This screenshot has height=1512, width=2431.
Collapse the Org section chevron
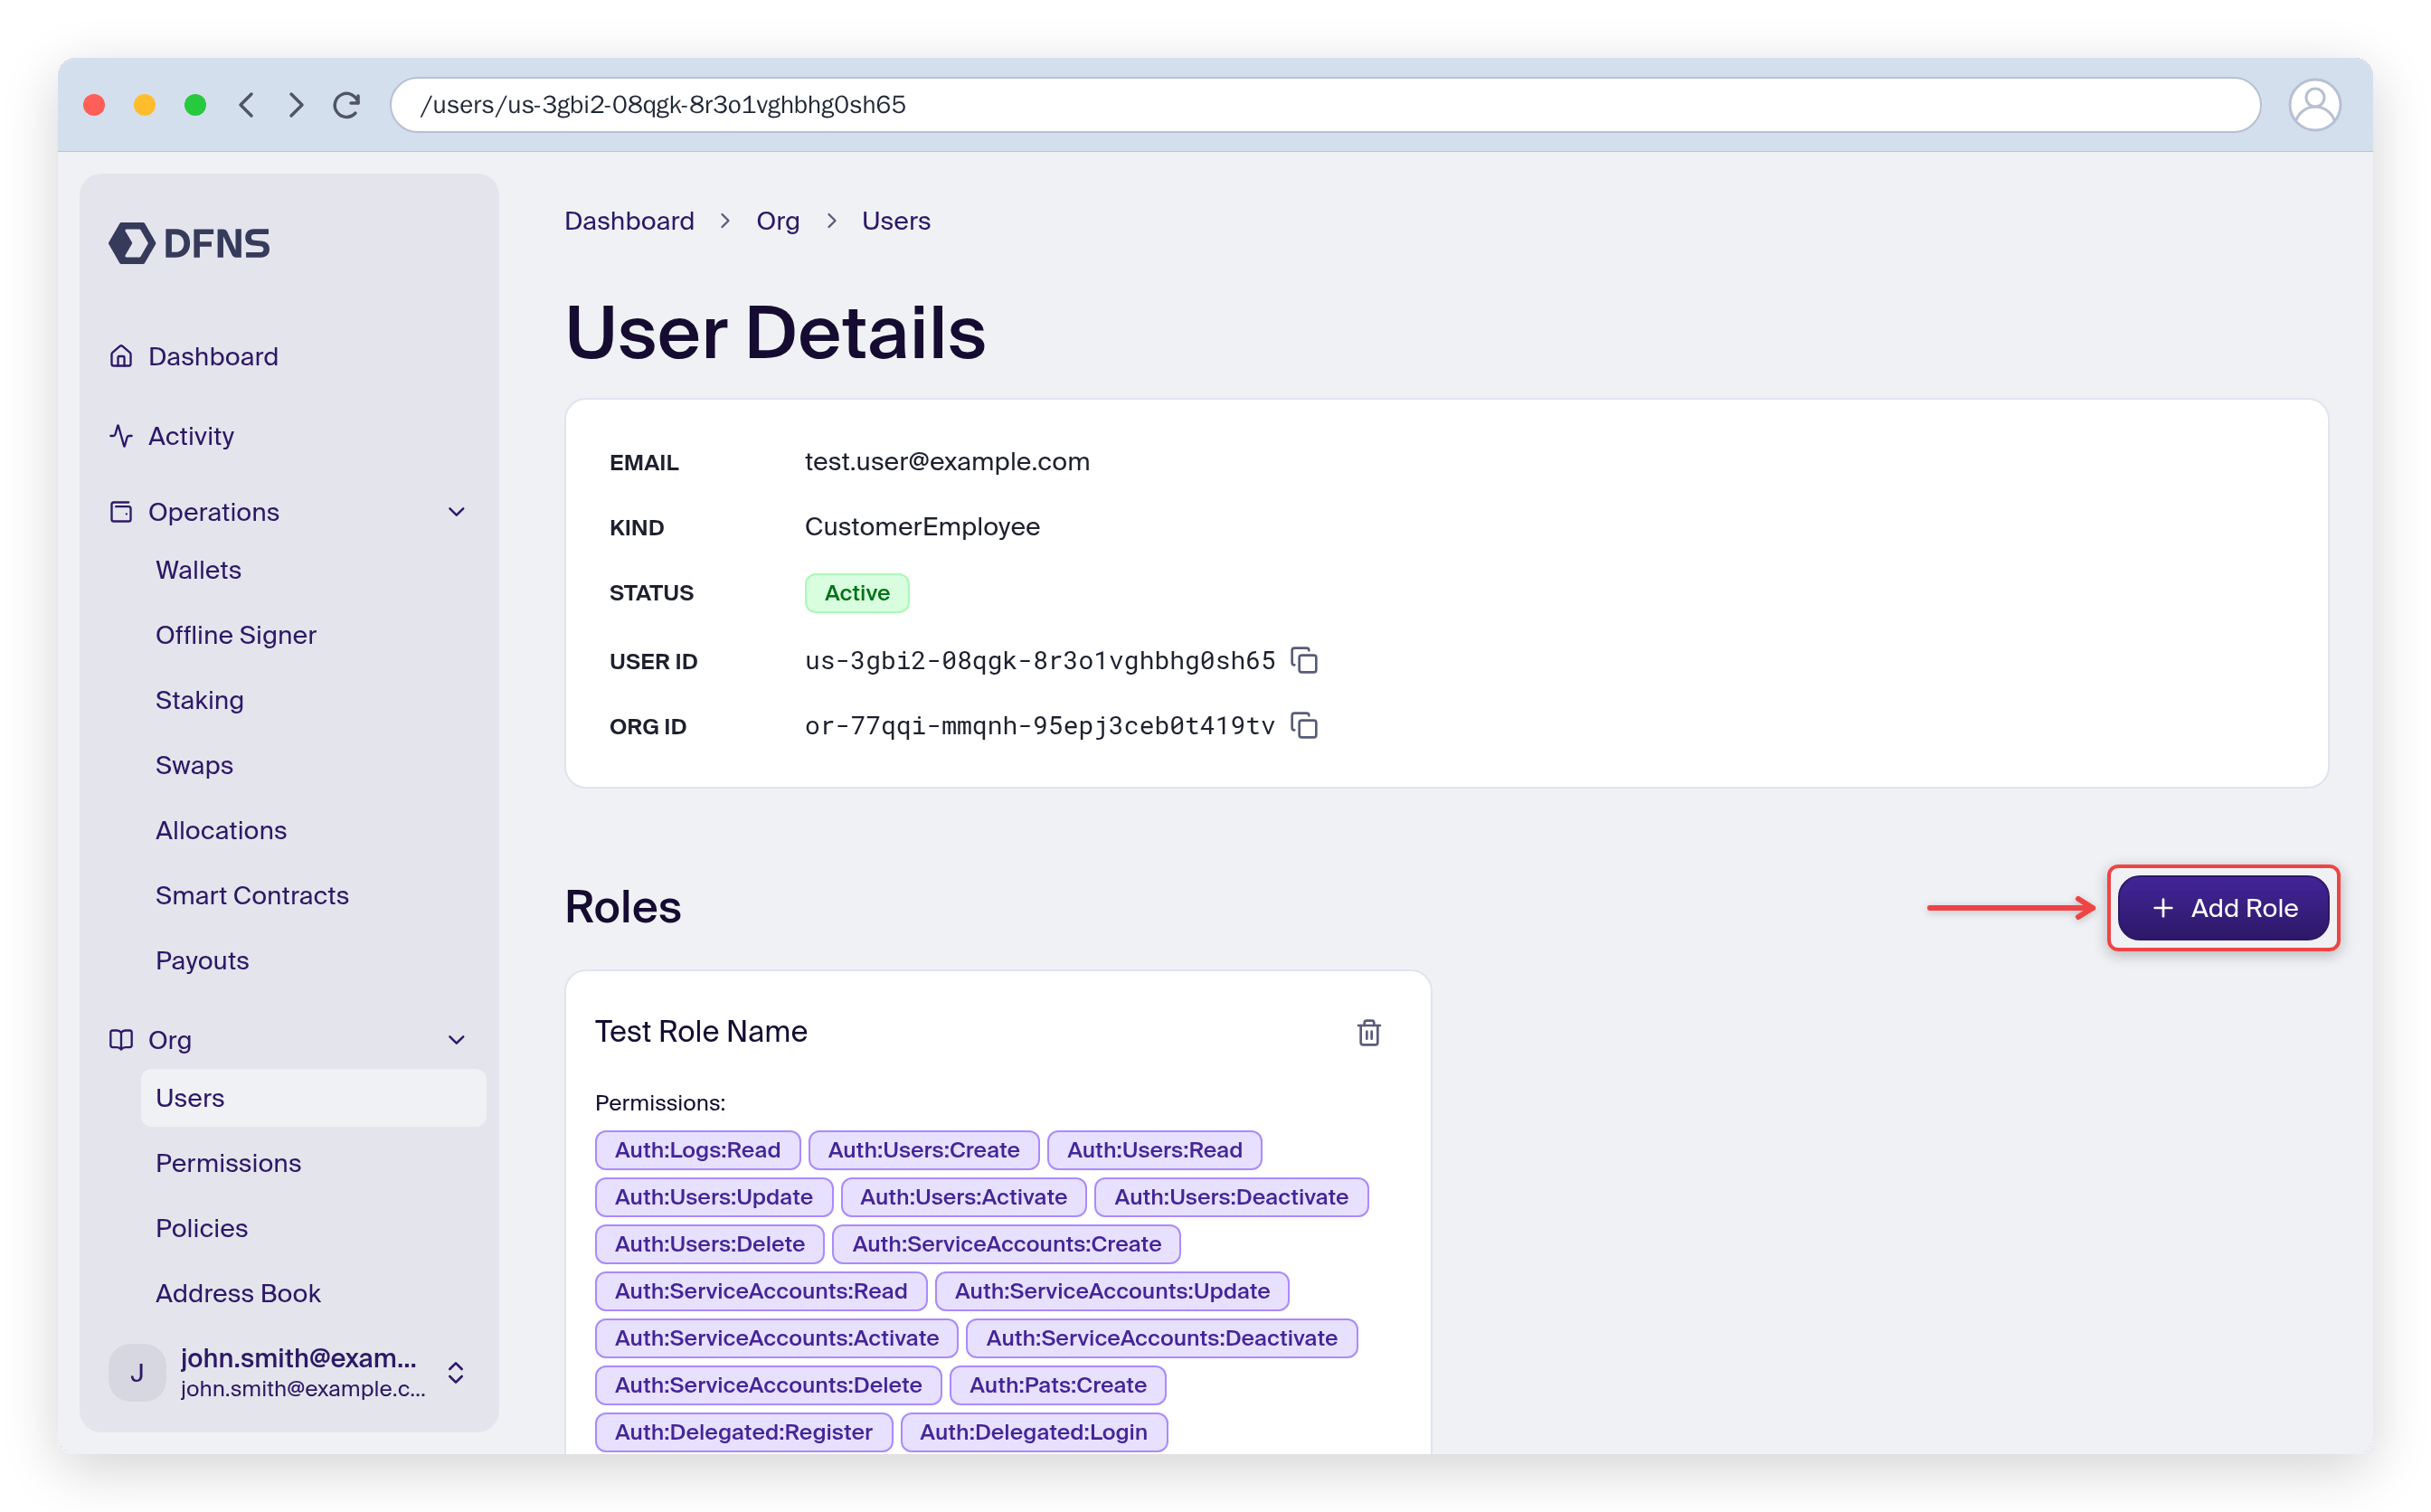pyautogui.click(x=457, y=1040)
